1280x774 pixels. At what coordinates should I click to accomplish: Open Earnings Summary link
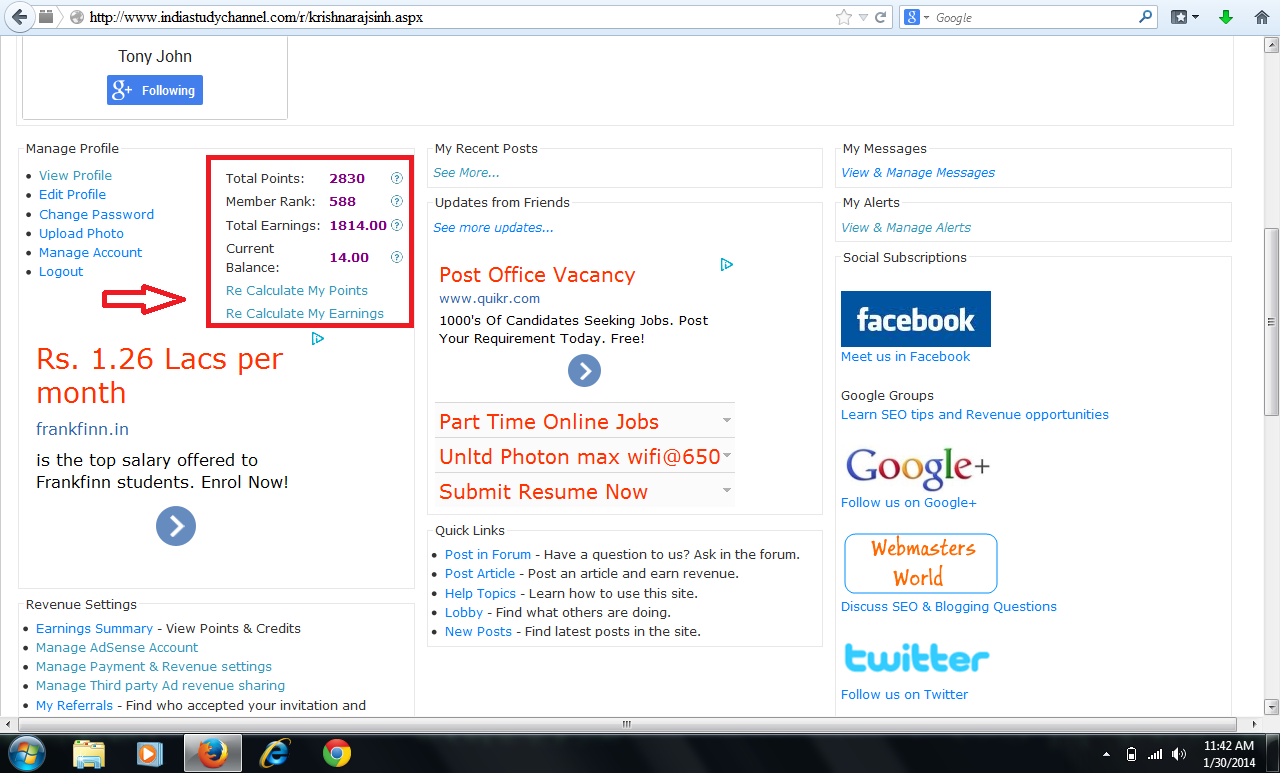click(x=94, y=628)
